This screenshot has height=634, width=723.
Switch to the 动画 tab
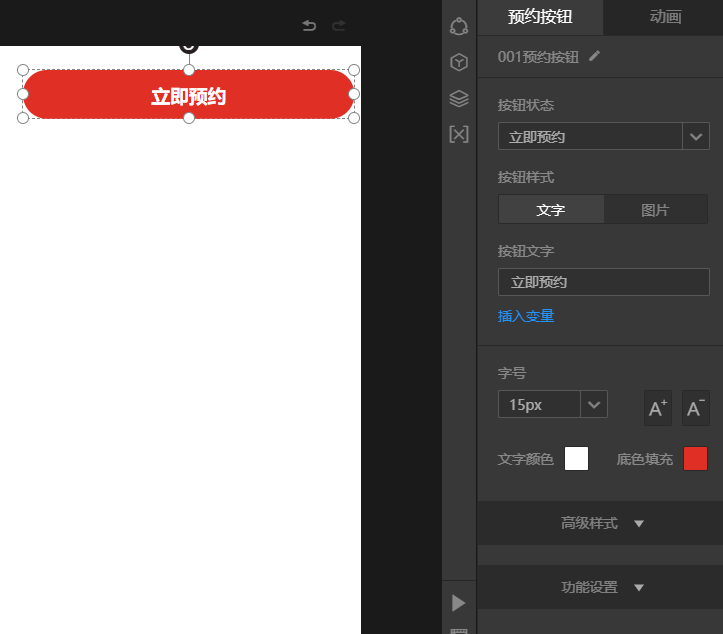(665, 17)
